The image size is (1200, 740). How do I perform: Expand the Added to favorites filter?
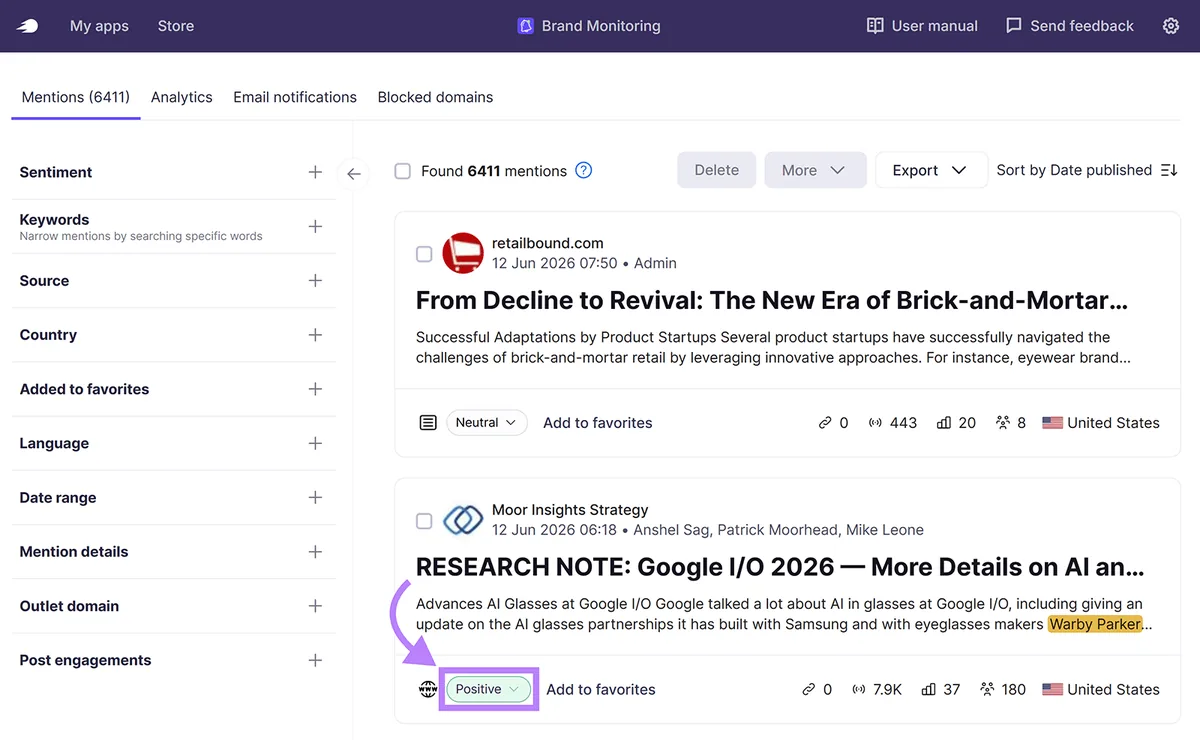[315, 389]
